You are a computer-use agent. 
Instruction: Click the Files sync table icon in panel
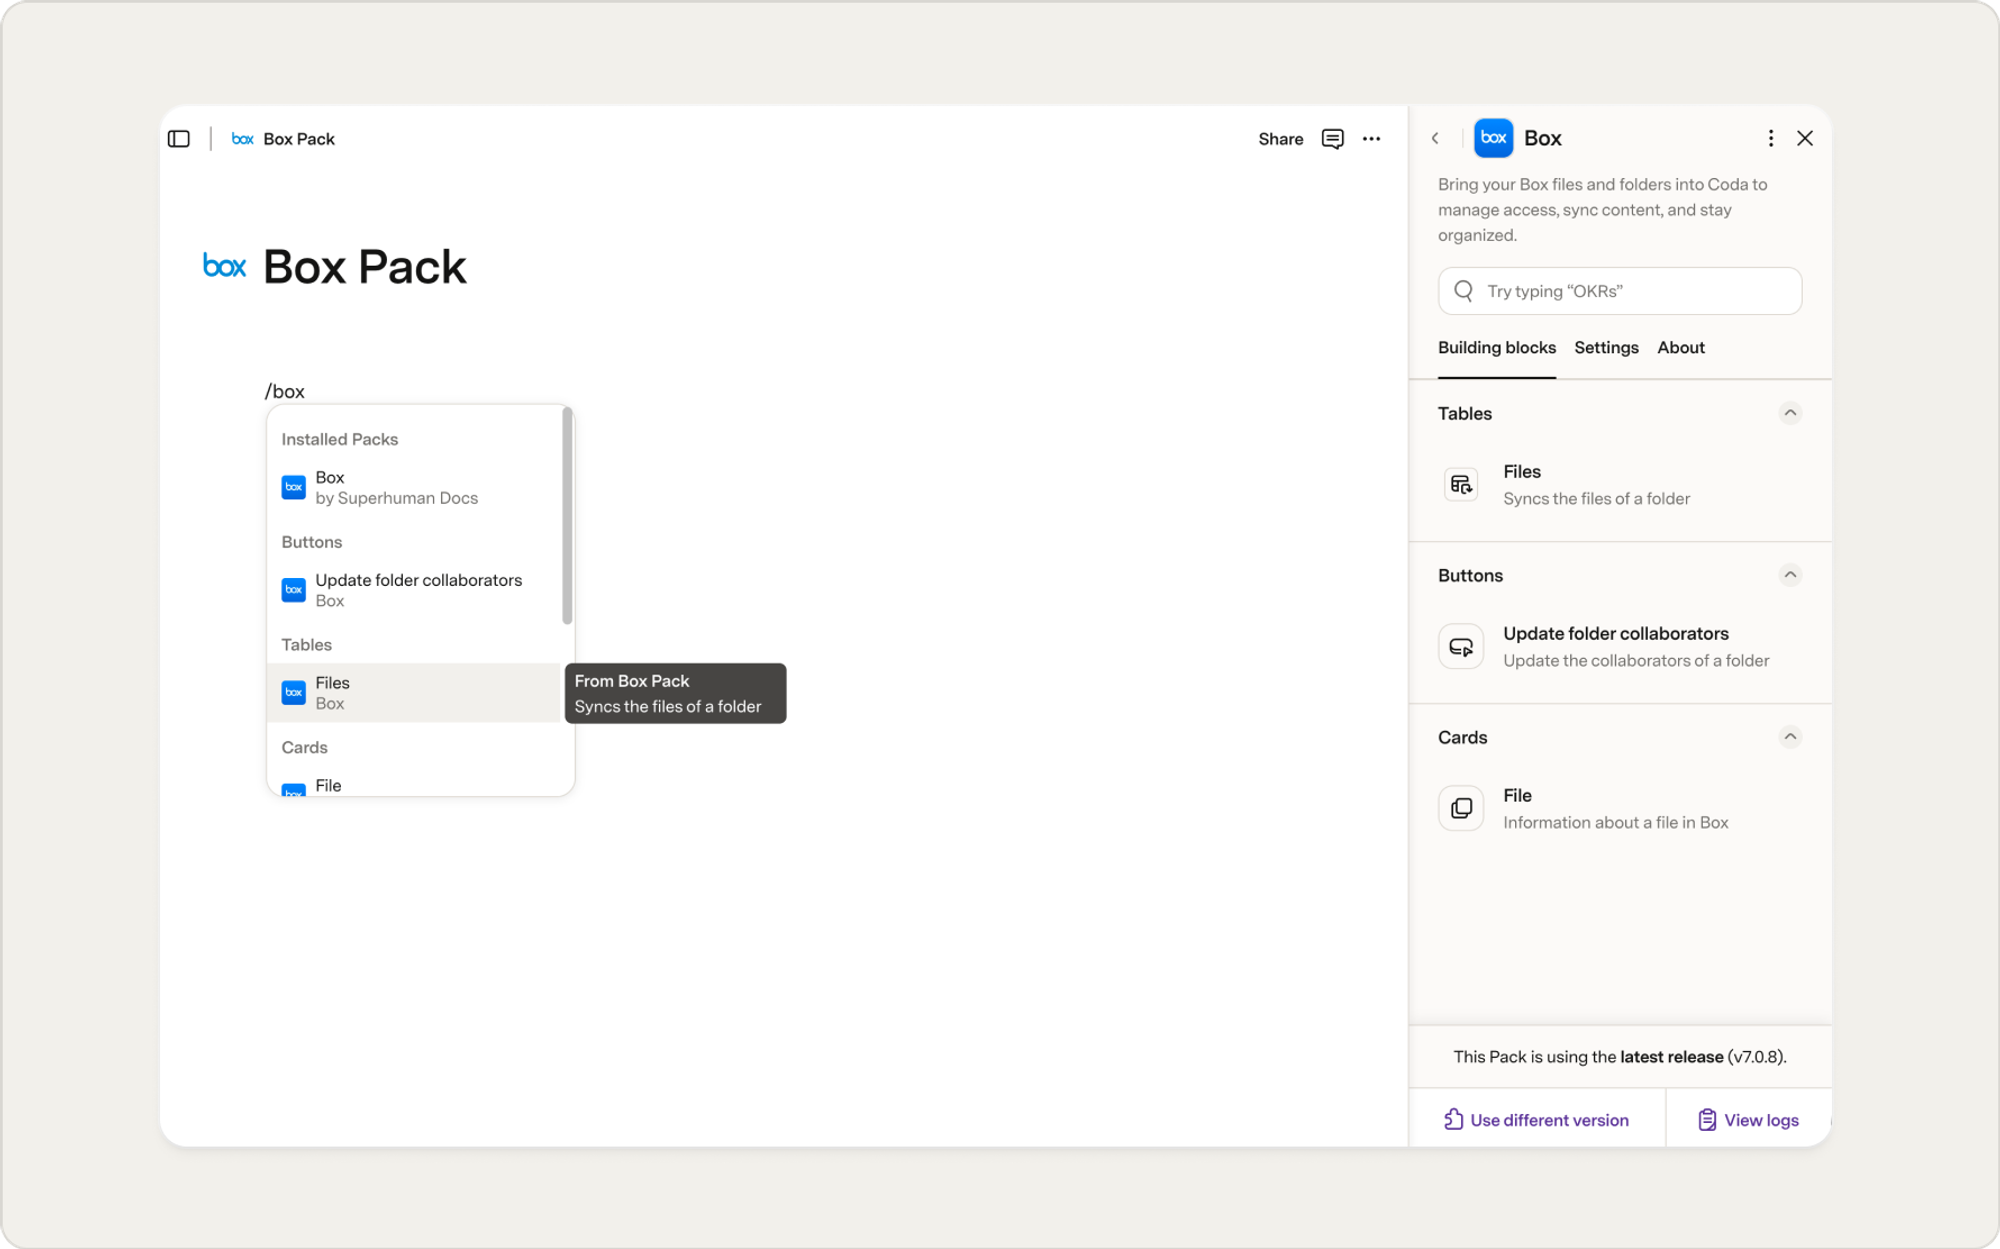[x=1461, y=485]
